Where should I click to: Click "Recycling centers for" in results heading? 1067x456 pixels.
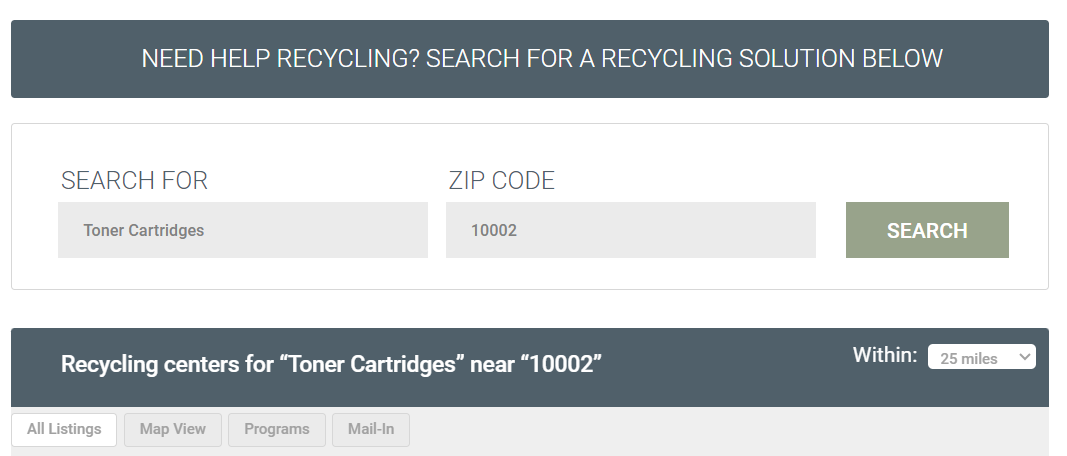pos(166,364)
